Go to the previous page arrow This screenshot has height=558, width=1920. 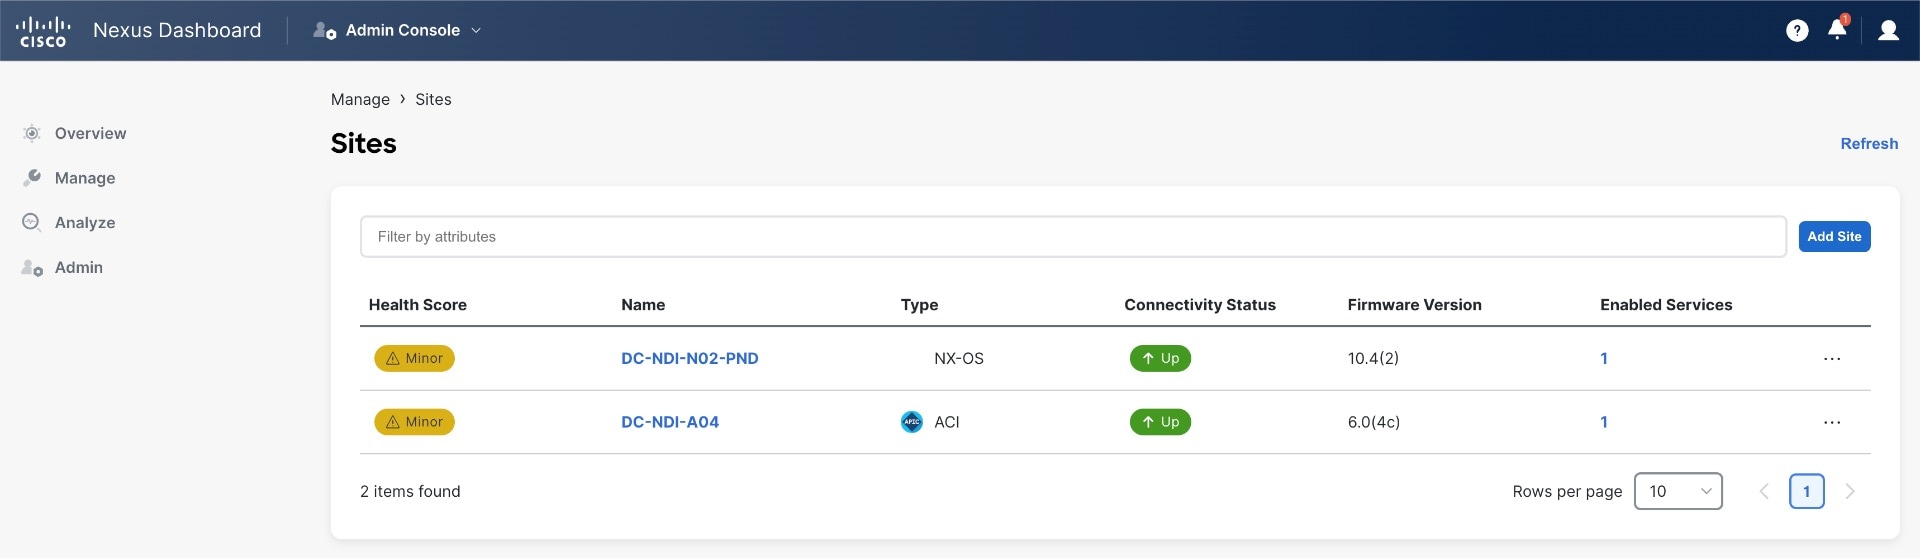(x=1764, y=491)
